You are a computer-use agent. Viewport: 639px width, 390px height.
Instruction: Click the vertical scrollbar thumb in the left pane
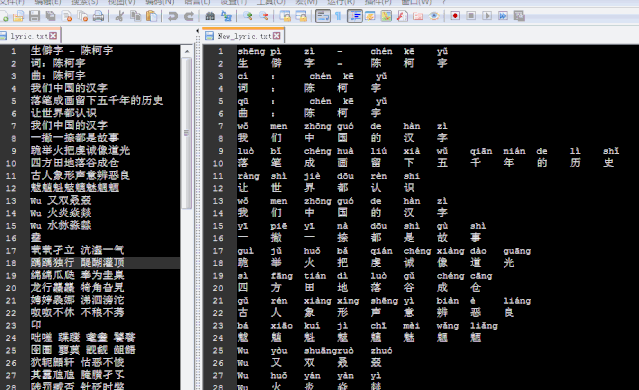point(187,133)
